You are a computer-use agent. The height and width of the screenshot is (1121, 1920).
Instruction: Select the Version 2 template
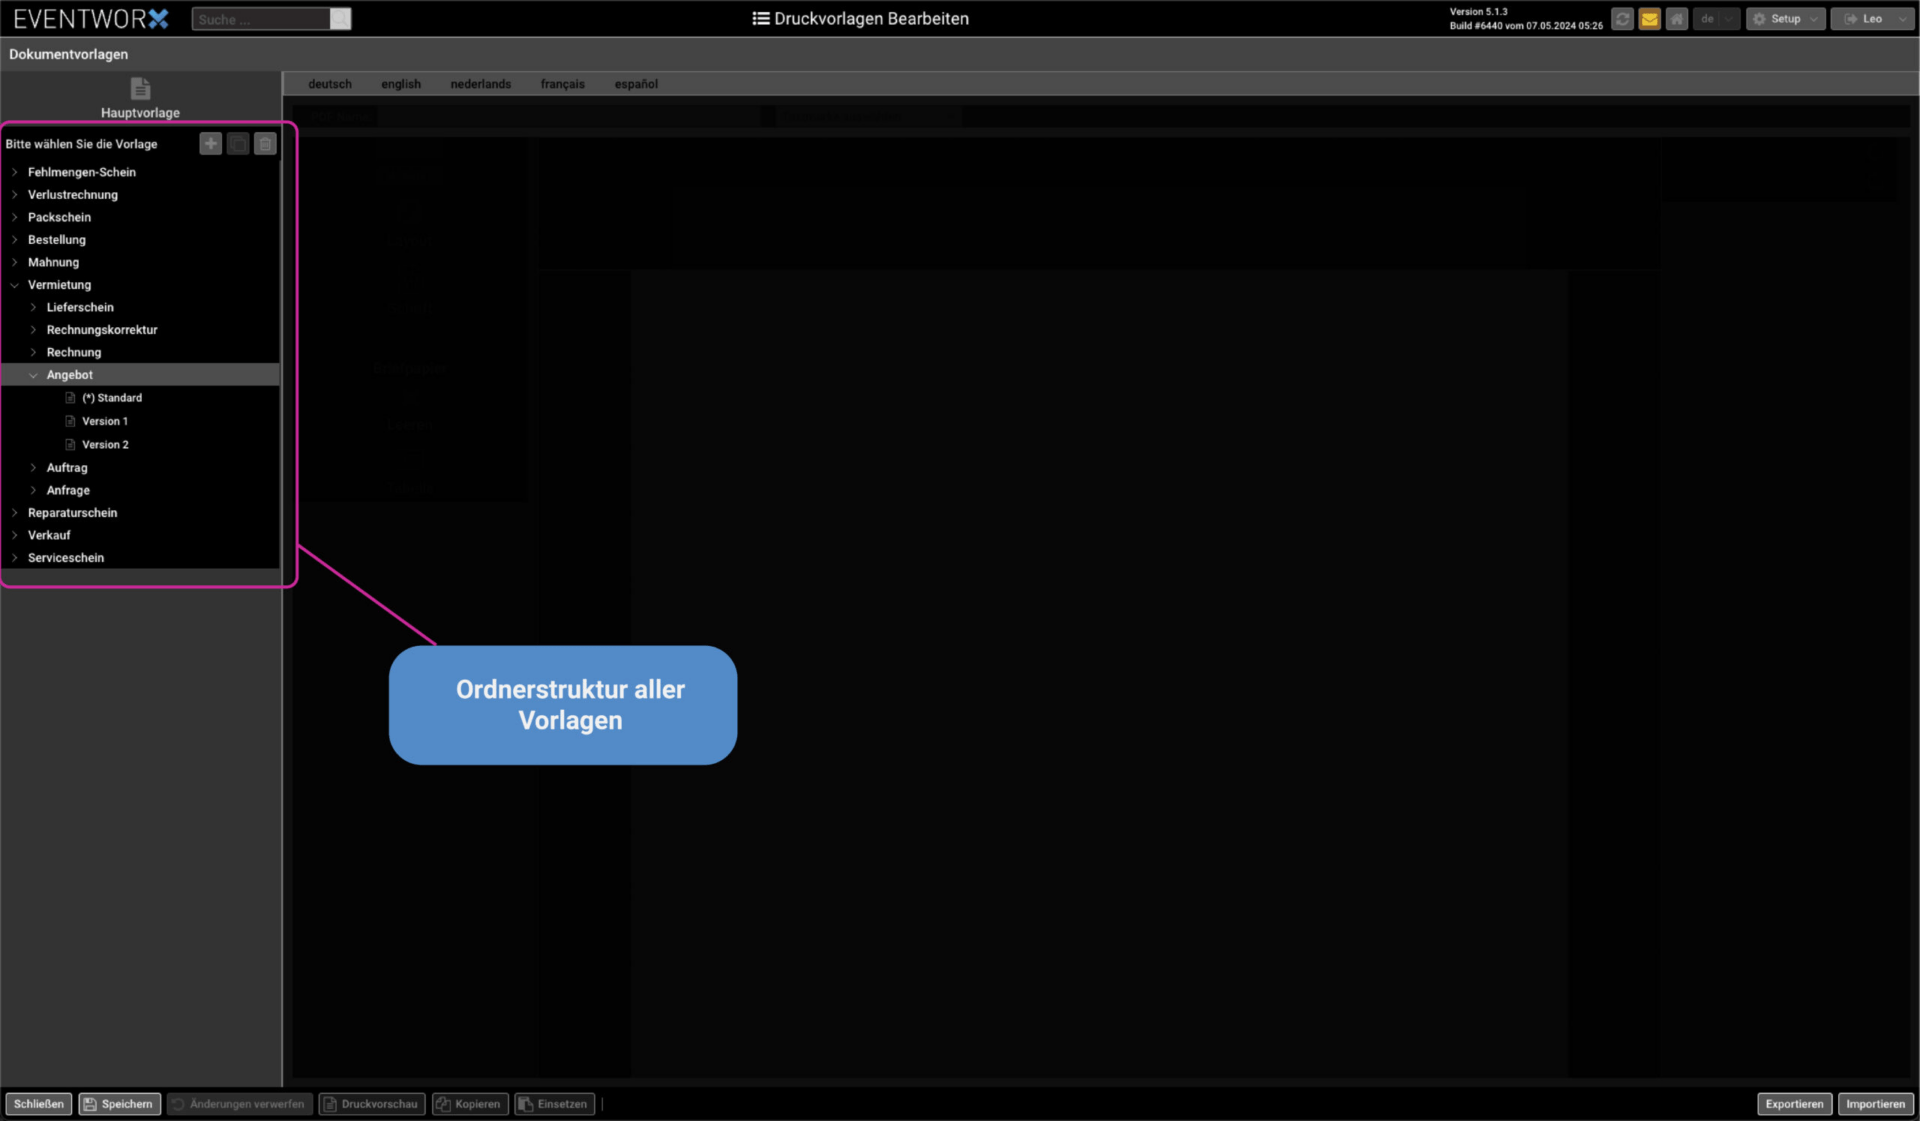[105, 445]
